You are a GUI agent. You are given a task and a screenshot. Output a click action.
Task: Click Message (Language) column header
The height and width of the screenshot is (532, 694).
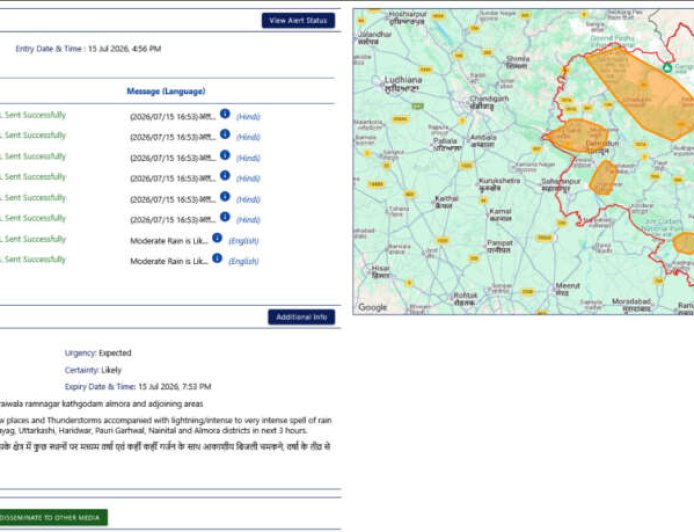tap(166, 91)
